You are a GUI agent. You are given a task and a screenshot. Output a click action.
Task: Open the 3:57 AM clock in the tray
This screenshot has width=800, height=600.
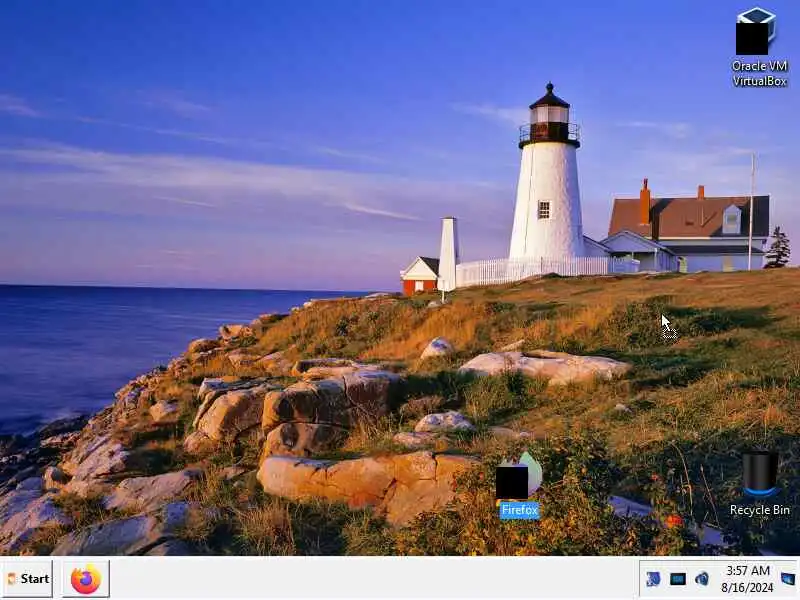point(747,579)
